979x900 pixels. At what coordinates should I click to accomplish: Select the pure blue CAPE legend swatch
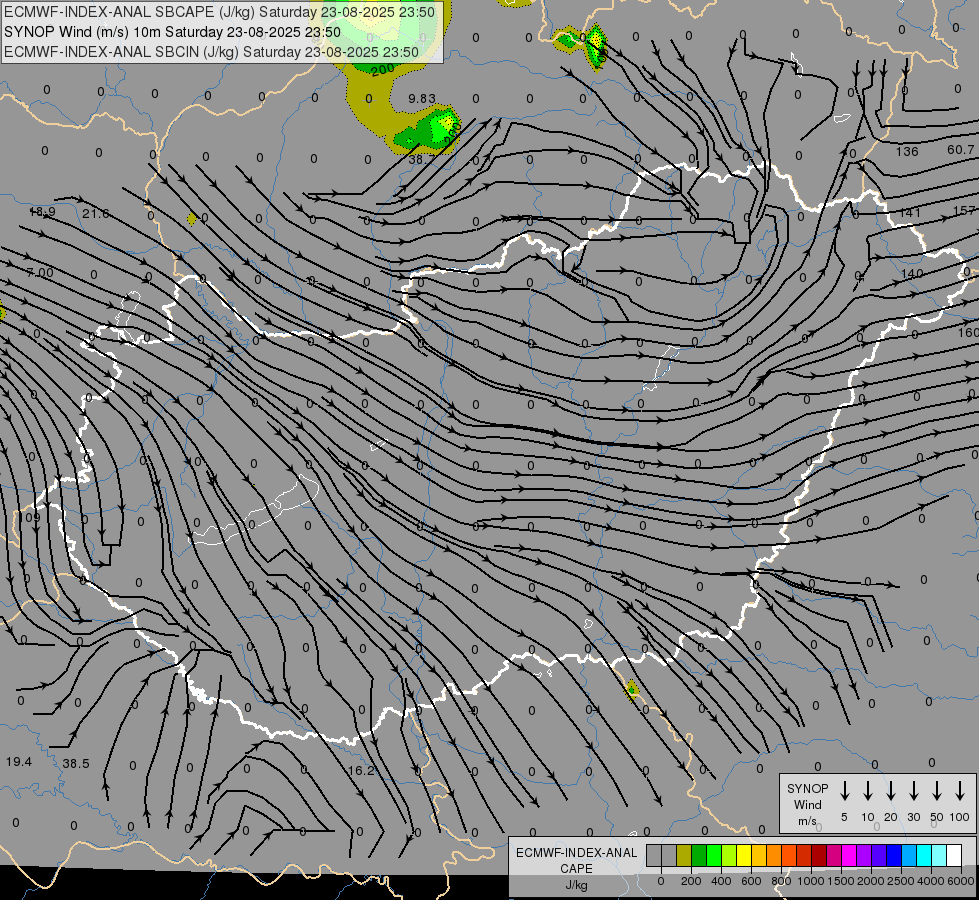click(894, 856)
